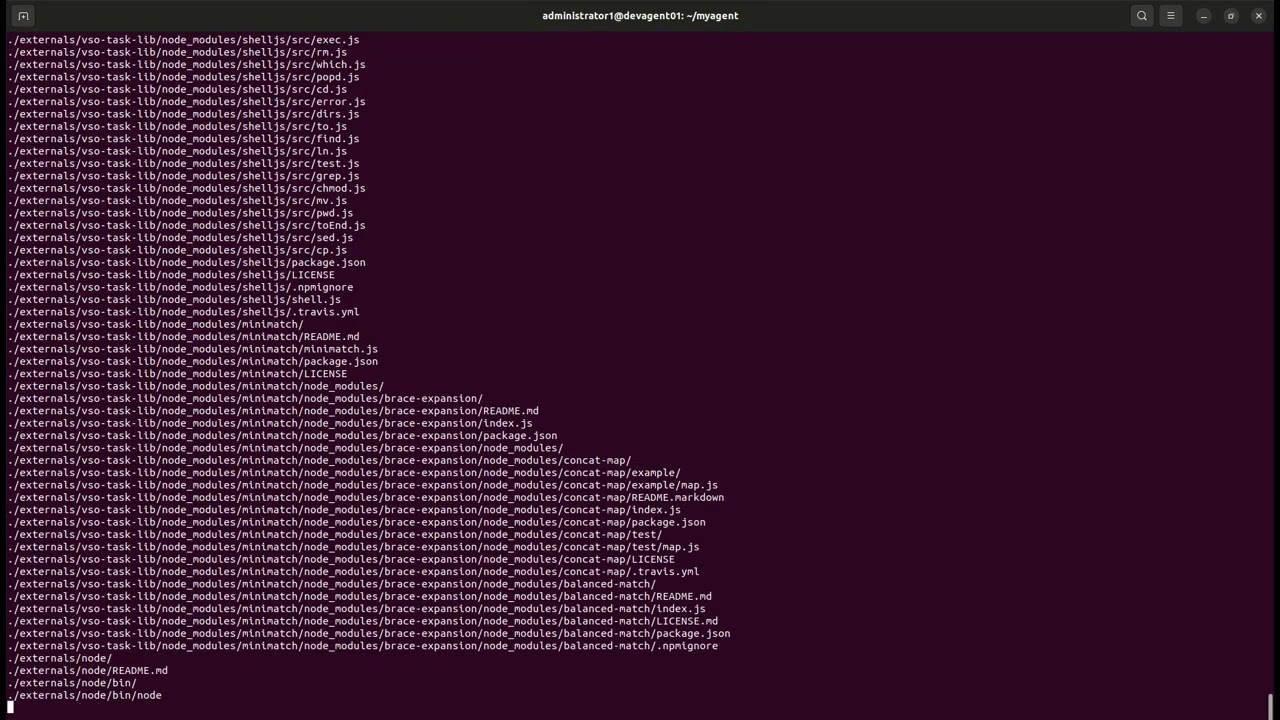Select the ./externals/node/README.md line

[x=88, y=671]
